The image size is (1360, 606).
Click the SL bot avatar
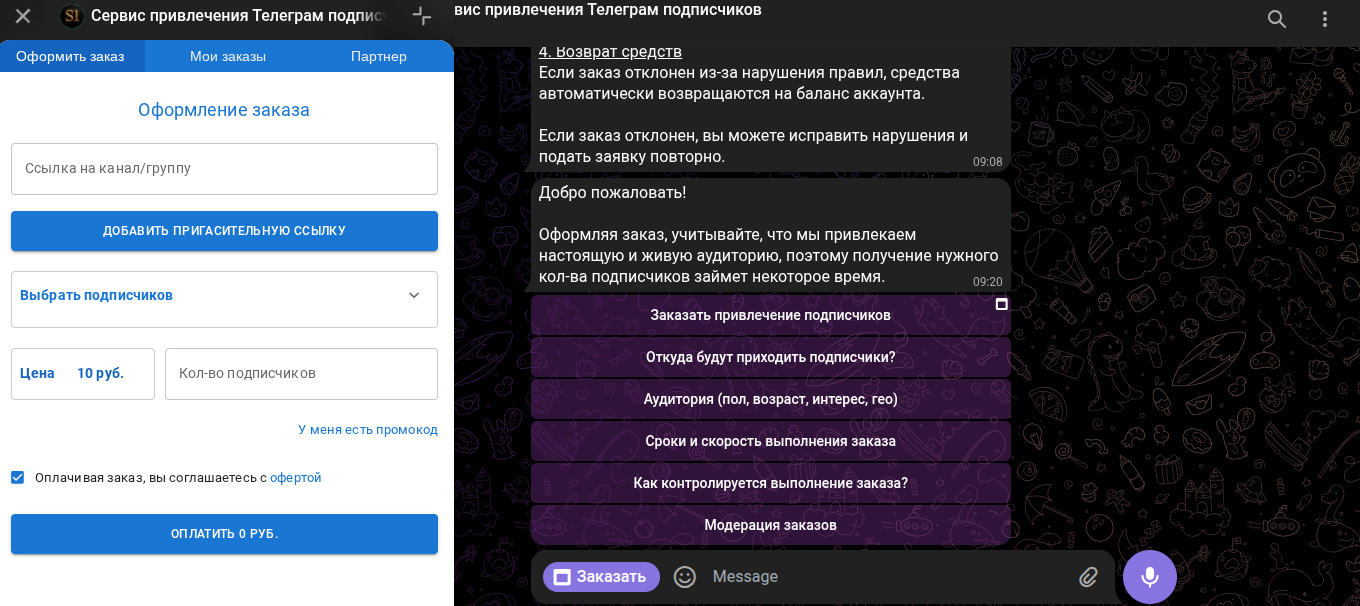[x=71, y=15]
